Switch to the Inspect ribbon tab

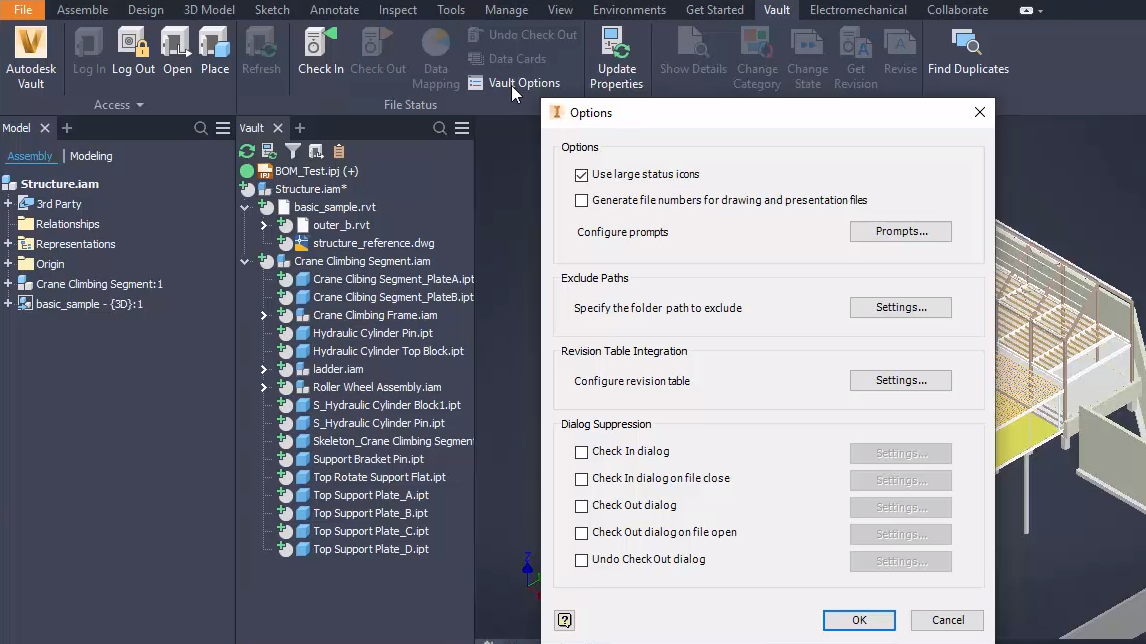click(x=398, y=10)
